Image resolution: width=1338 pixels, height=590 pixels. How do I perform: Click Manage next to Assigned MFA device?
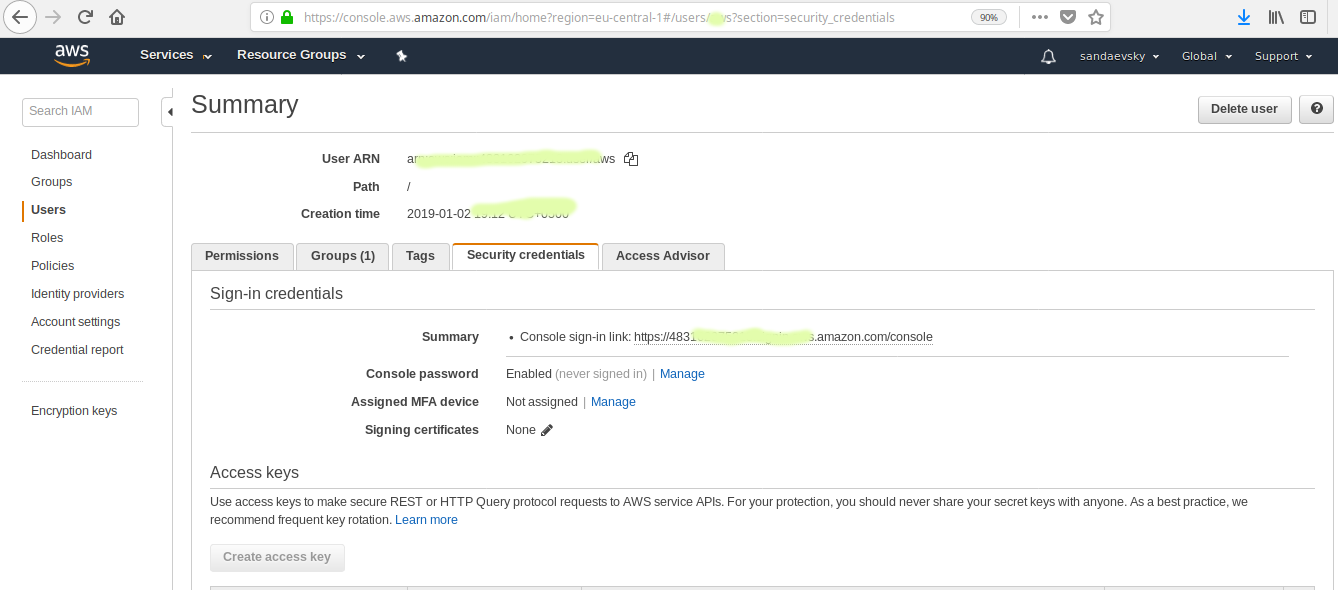tap(613, 402)
